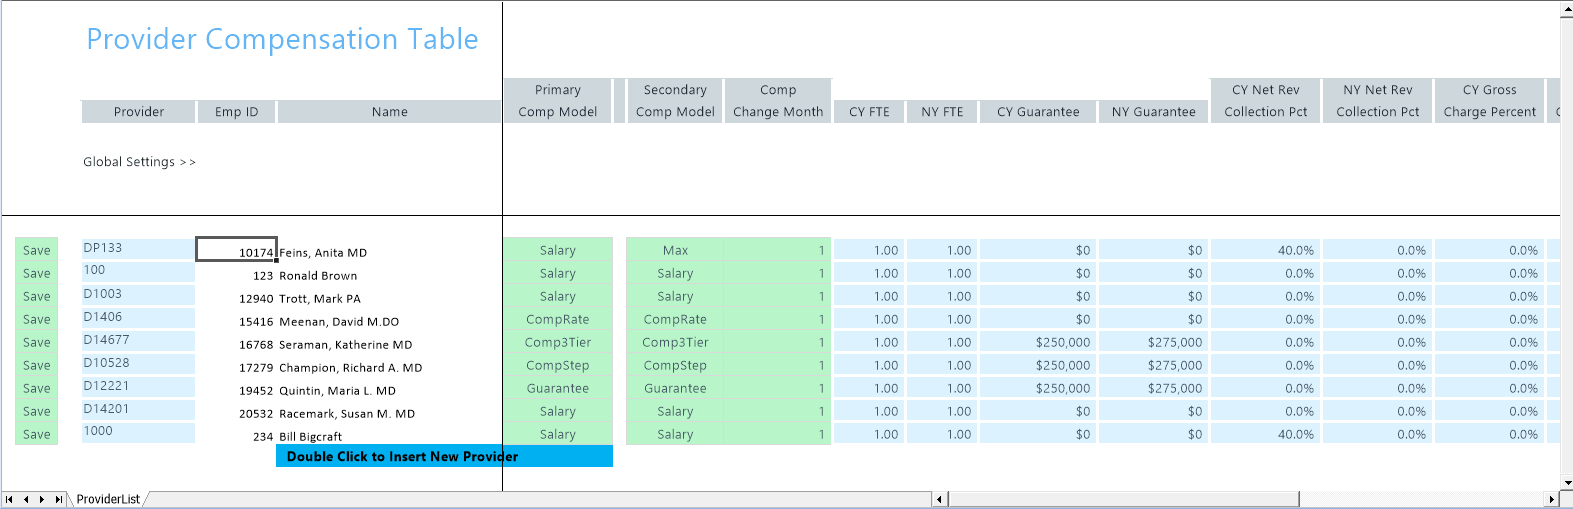Select Primary Comp Model cell for Feins, Anita
1573x509 pixels.
[557, 250]
